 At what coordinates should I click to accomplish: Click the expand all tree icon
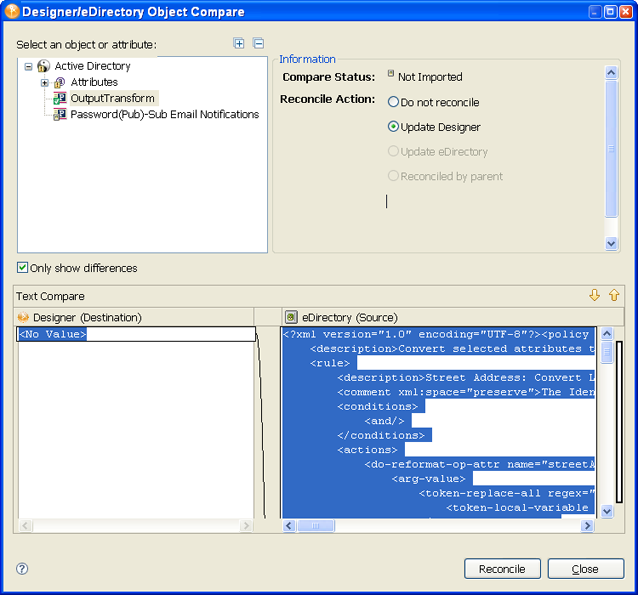click(239, 43)
